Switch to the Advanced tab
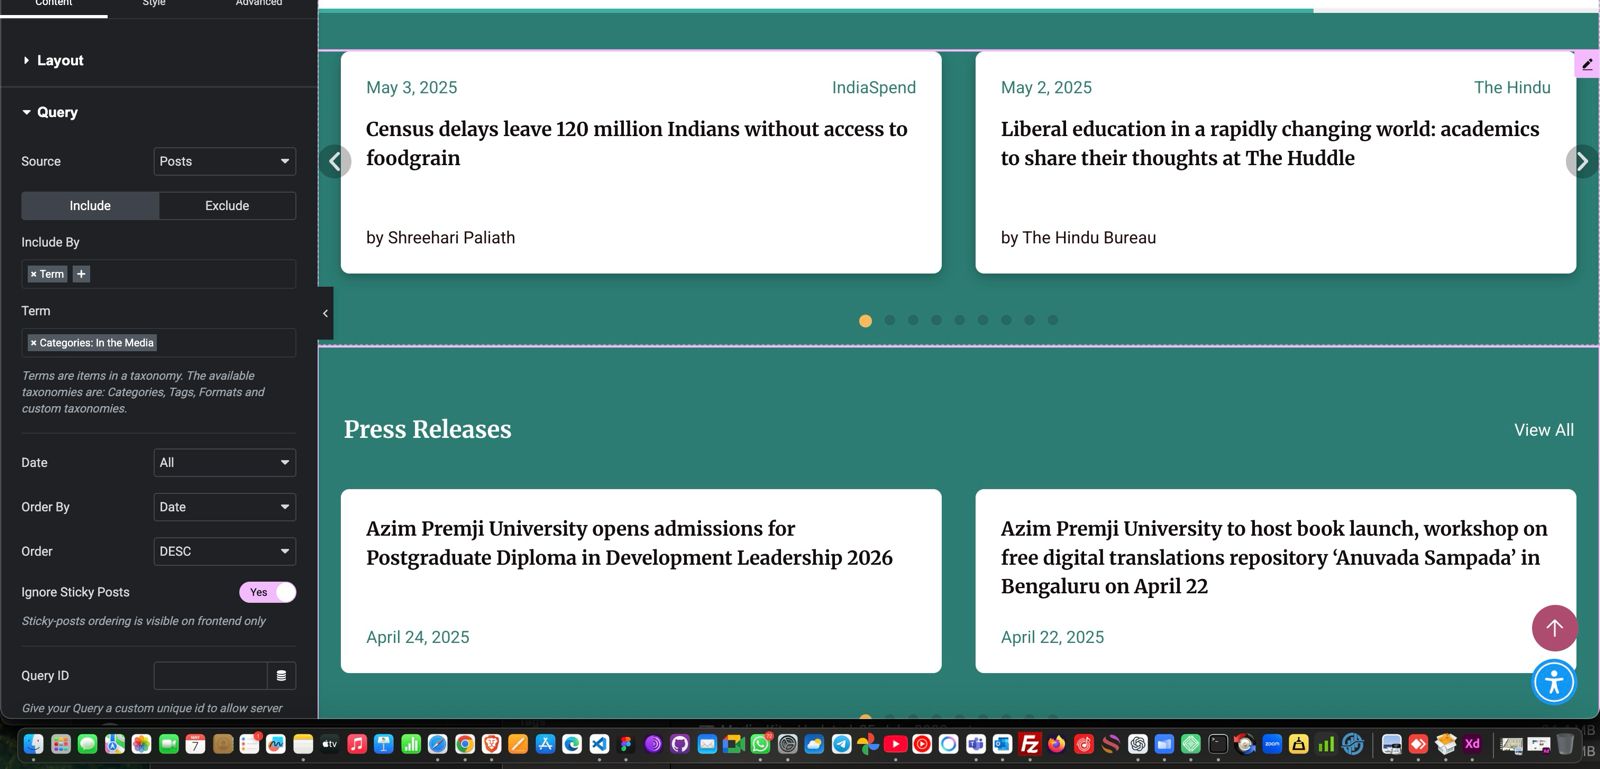1600x769 pixels. pyautogui.click(x=258, y=4)
